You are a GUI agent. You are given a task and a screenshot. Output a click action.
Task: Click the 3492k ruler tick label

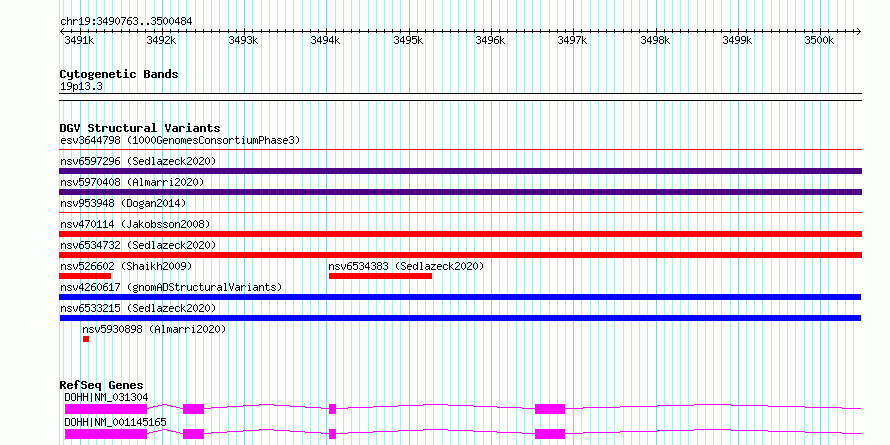pyautogui.click(x=161, y=40)
